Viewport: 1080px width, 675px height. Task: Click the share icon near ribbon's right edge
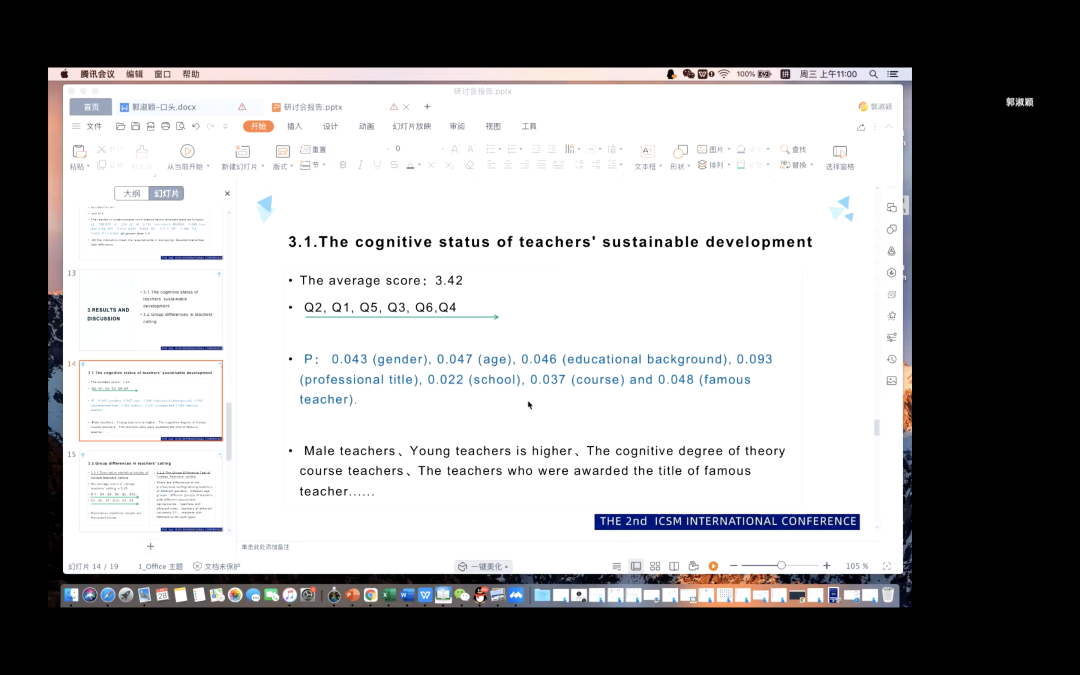(861, 127)
